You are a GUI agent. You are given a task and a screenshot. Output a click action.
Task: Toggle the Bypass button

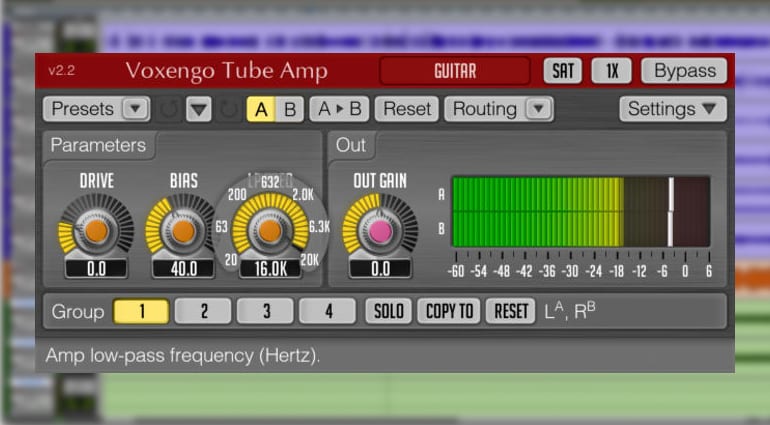coord(685,71)
